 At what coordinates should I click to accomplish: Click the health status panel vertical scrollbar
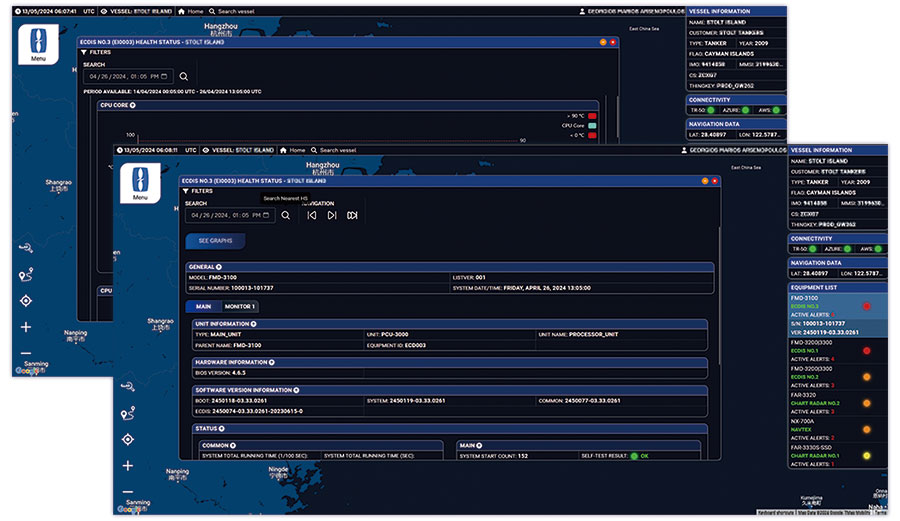(719, 296)
